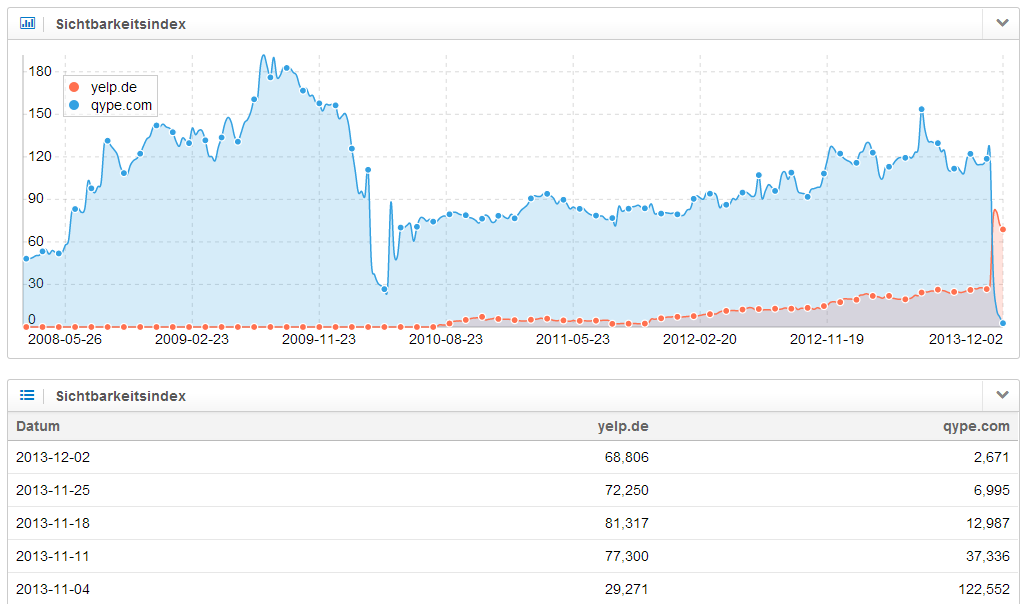Viewport: 1024px width, 604px height.
Task: Sort table by yelp.de column header
Action: coord(623,426)
